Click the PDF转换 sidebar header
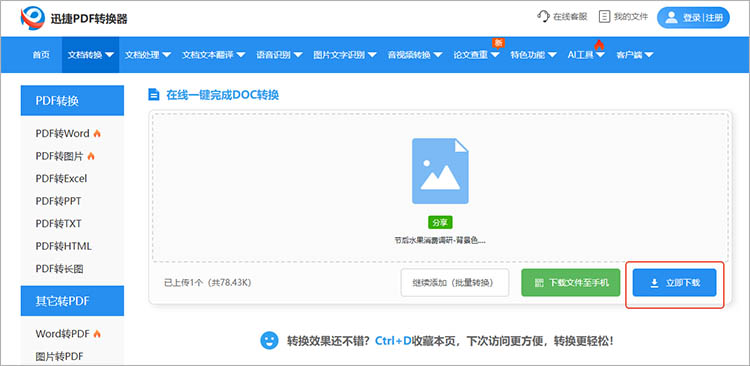The height and width of the screenshot is (366, 750). coord(72,100)
